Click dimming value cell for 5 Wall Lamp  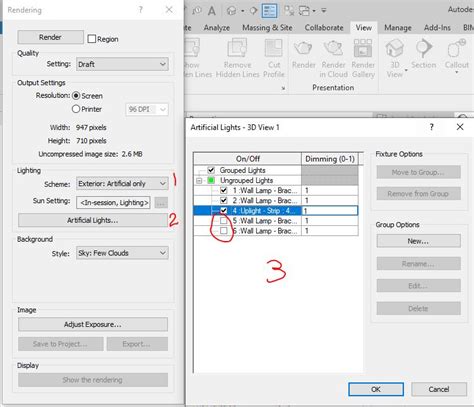pos(330,221)
